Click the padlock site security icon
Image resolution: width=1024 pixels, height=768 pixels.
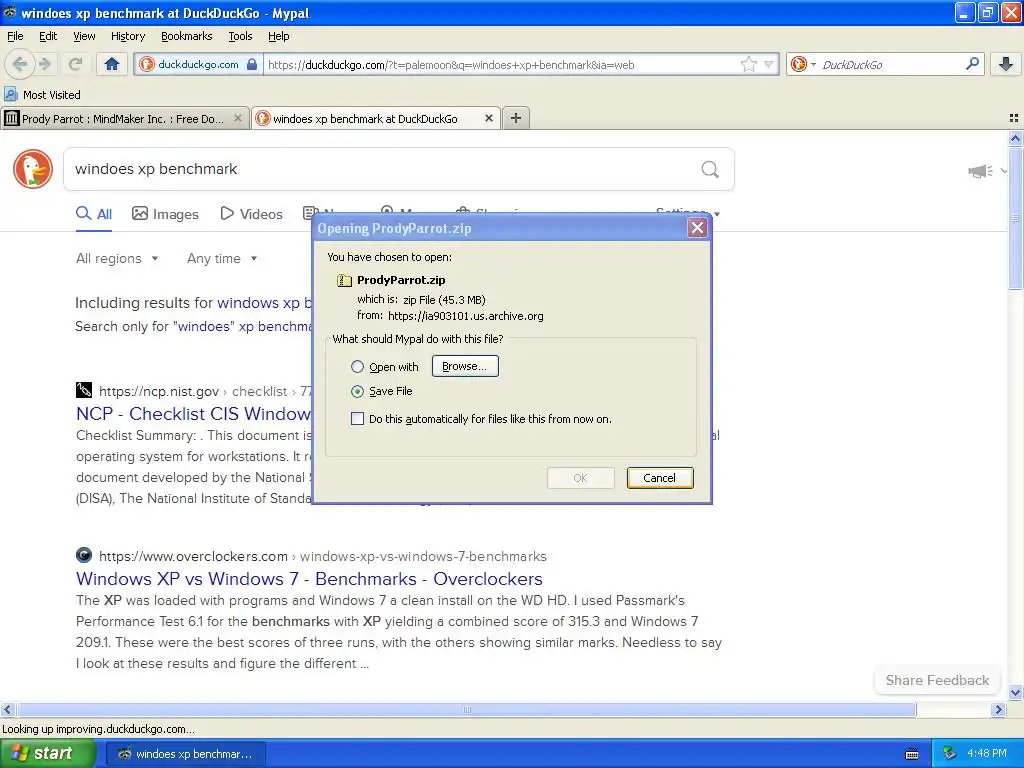[252, 64]
